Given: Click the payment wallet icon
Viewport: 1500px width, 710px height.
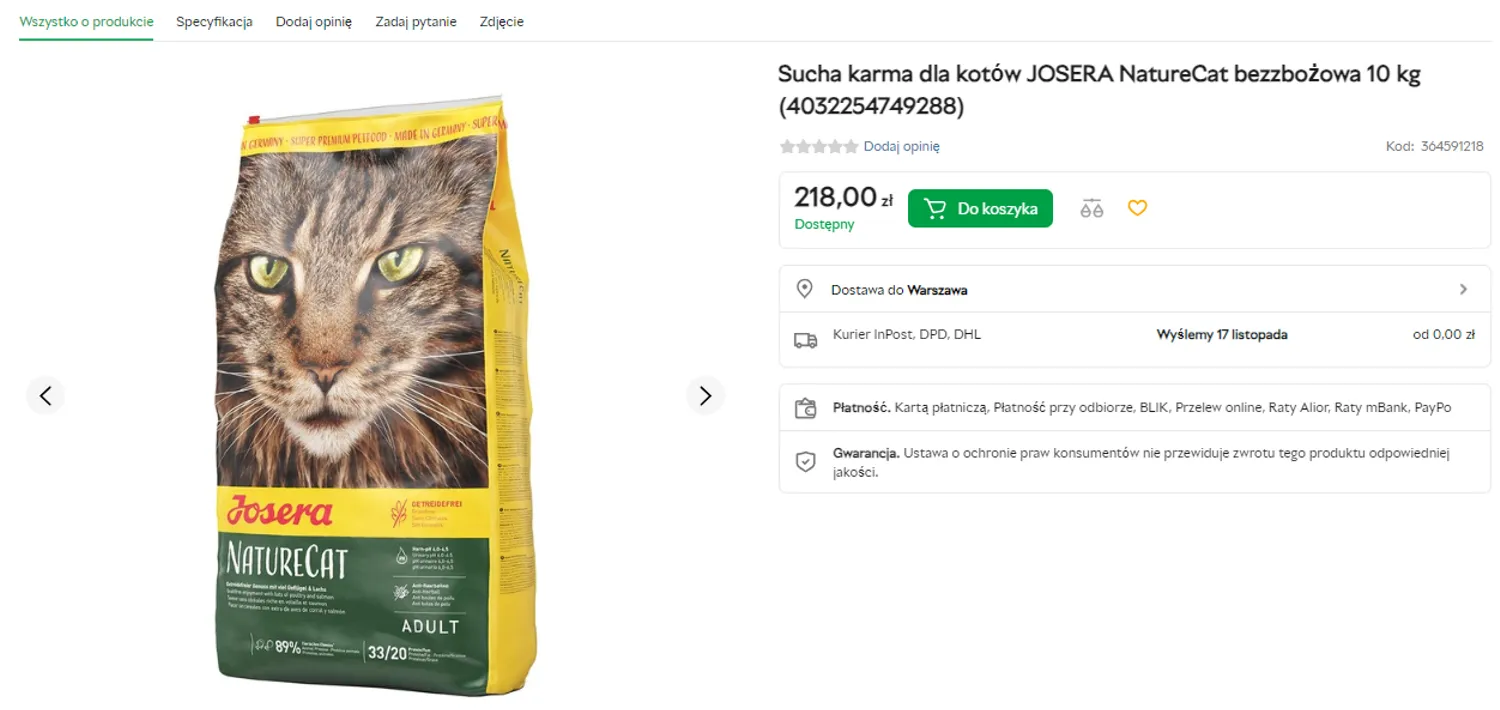Looking at the screenshot, I should coord(805,408).
